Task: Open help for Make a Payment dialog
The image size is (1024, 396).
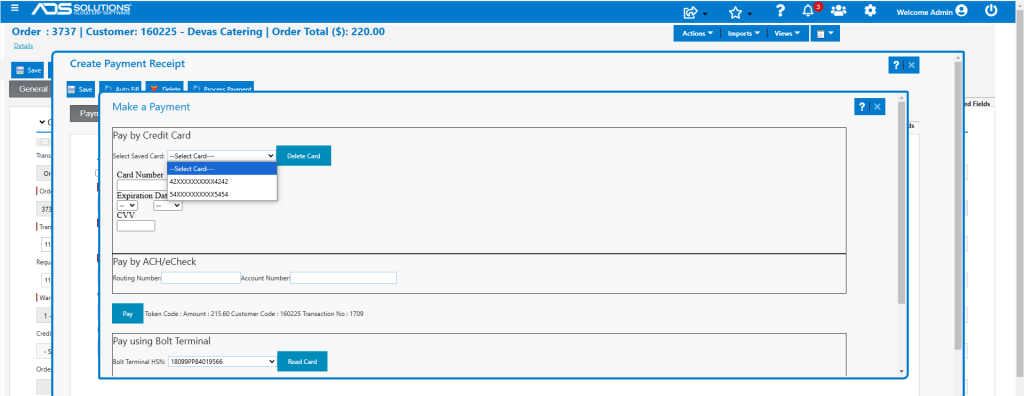Action: pyautogui.click(x=862, y=107)
